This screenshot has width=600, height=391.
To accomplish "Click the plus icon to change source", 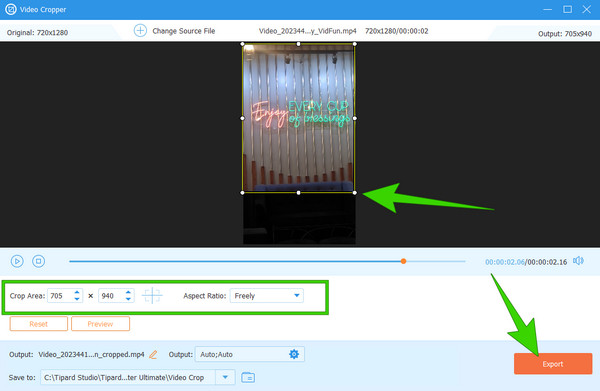I will 140,30.
